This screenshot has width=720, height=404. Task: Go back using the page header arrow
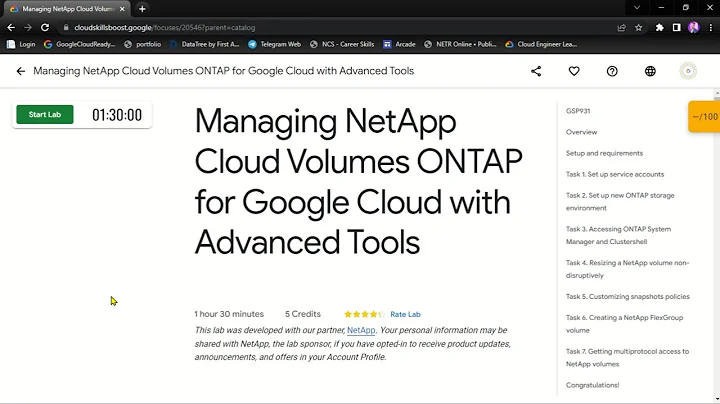[21, 71]
